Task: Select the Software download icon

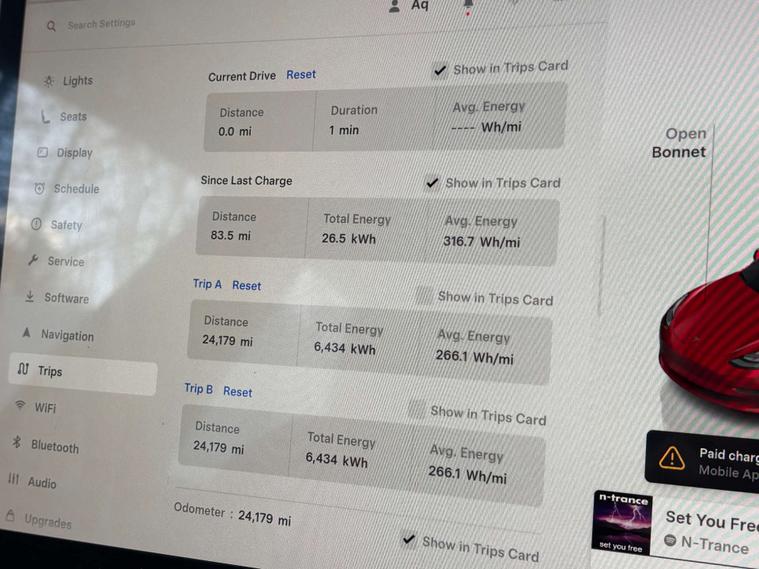Action: point(30,296)
